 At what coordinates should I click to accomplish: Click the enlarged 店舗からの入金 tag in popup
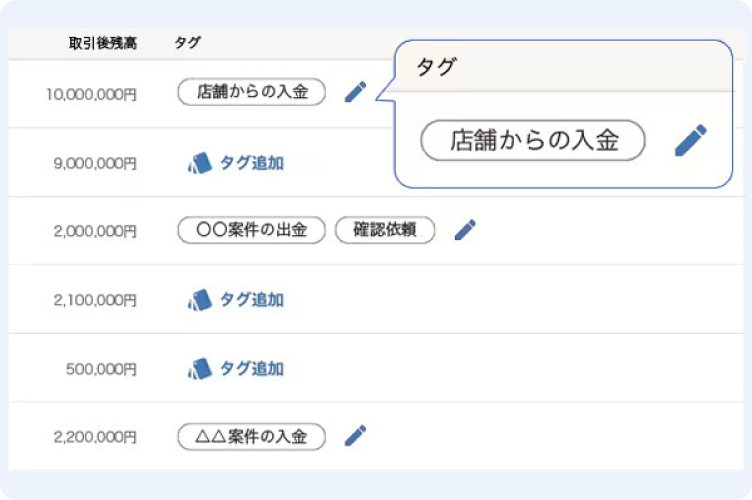coord(533,140)
